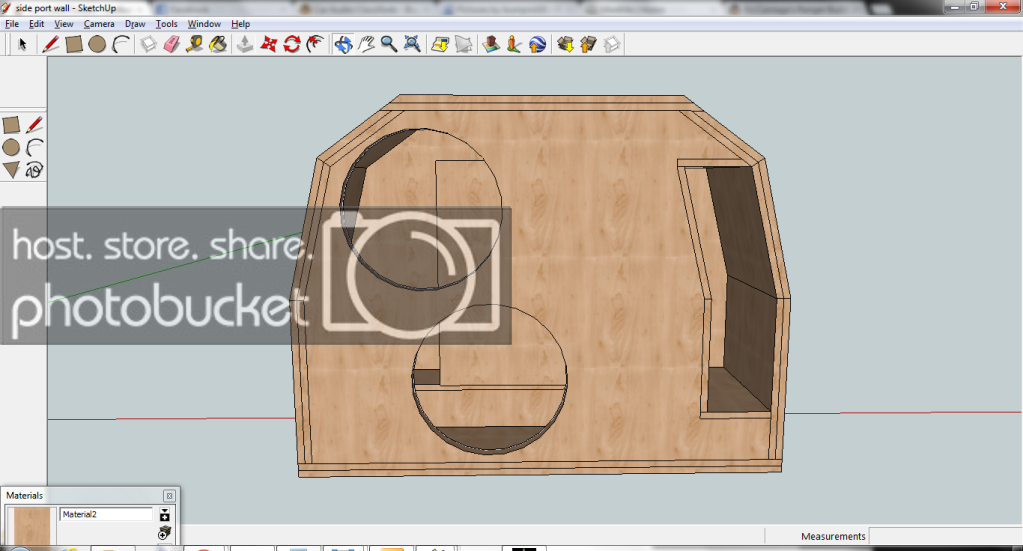Open the Camera menu
The width and height of the screenshot is (1023, 551).
99,23
